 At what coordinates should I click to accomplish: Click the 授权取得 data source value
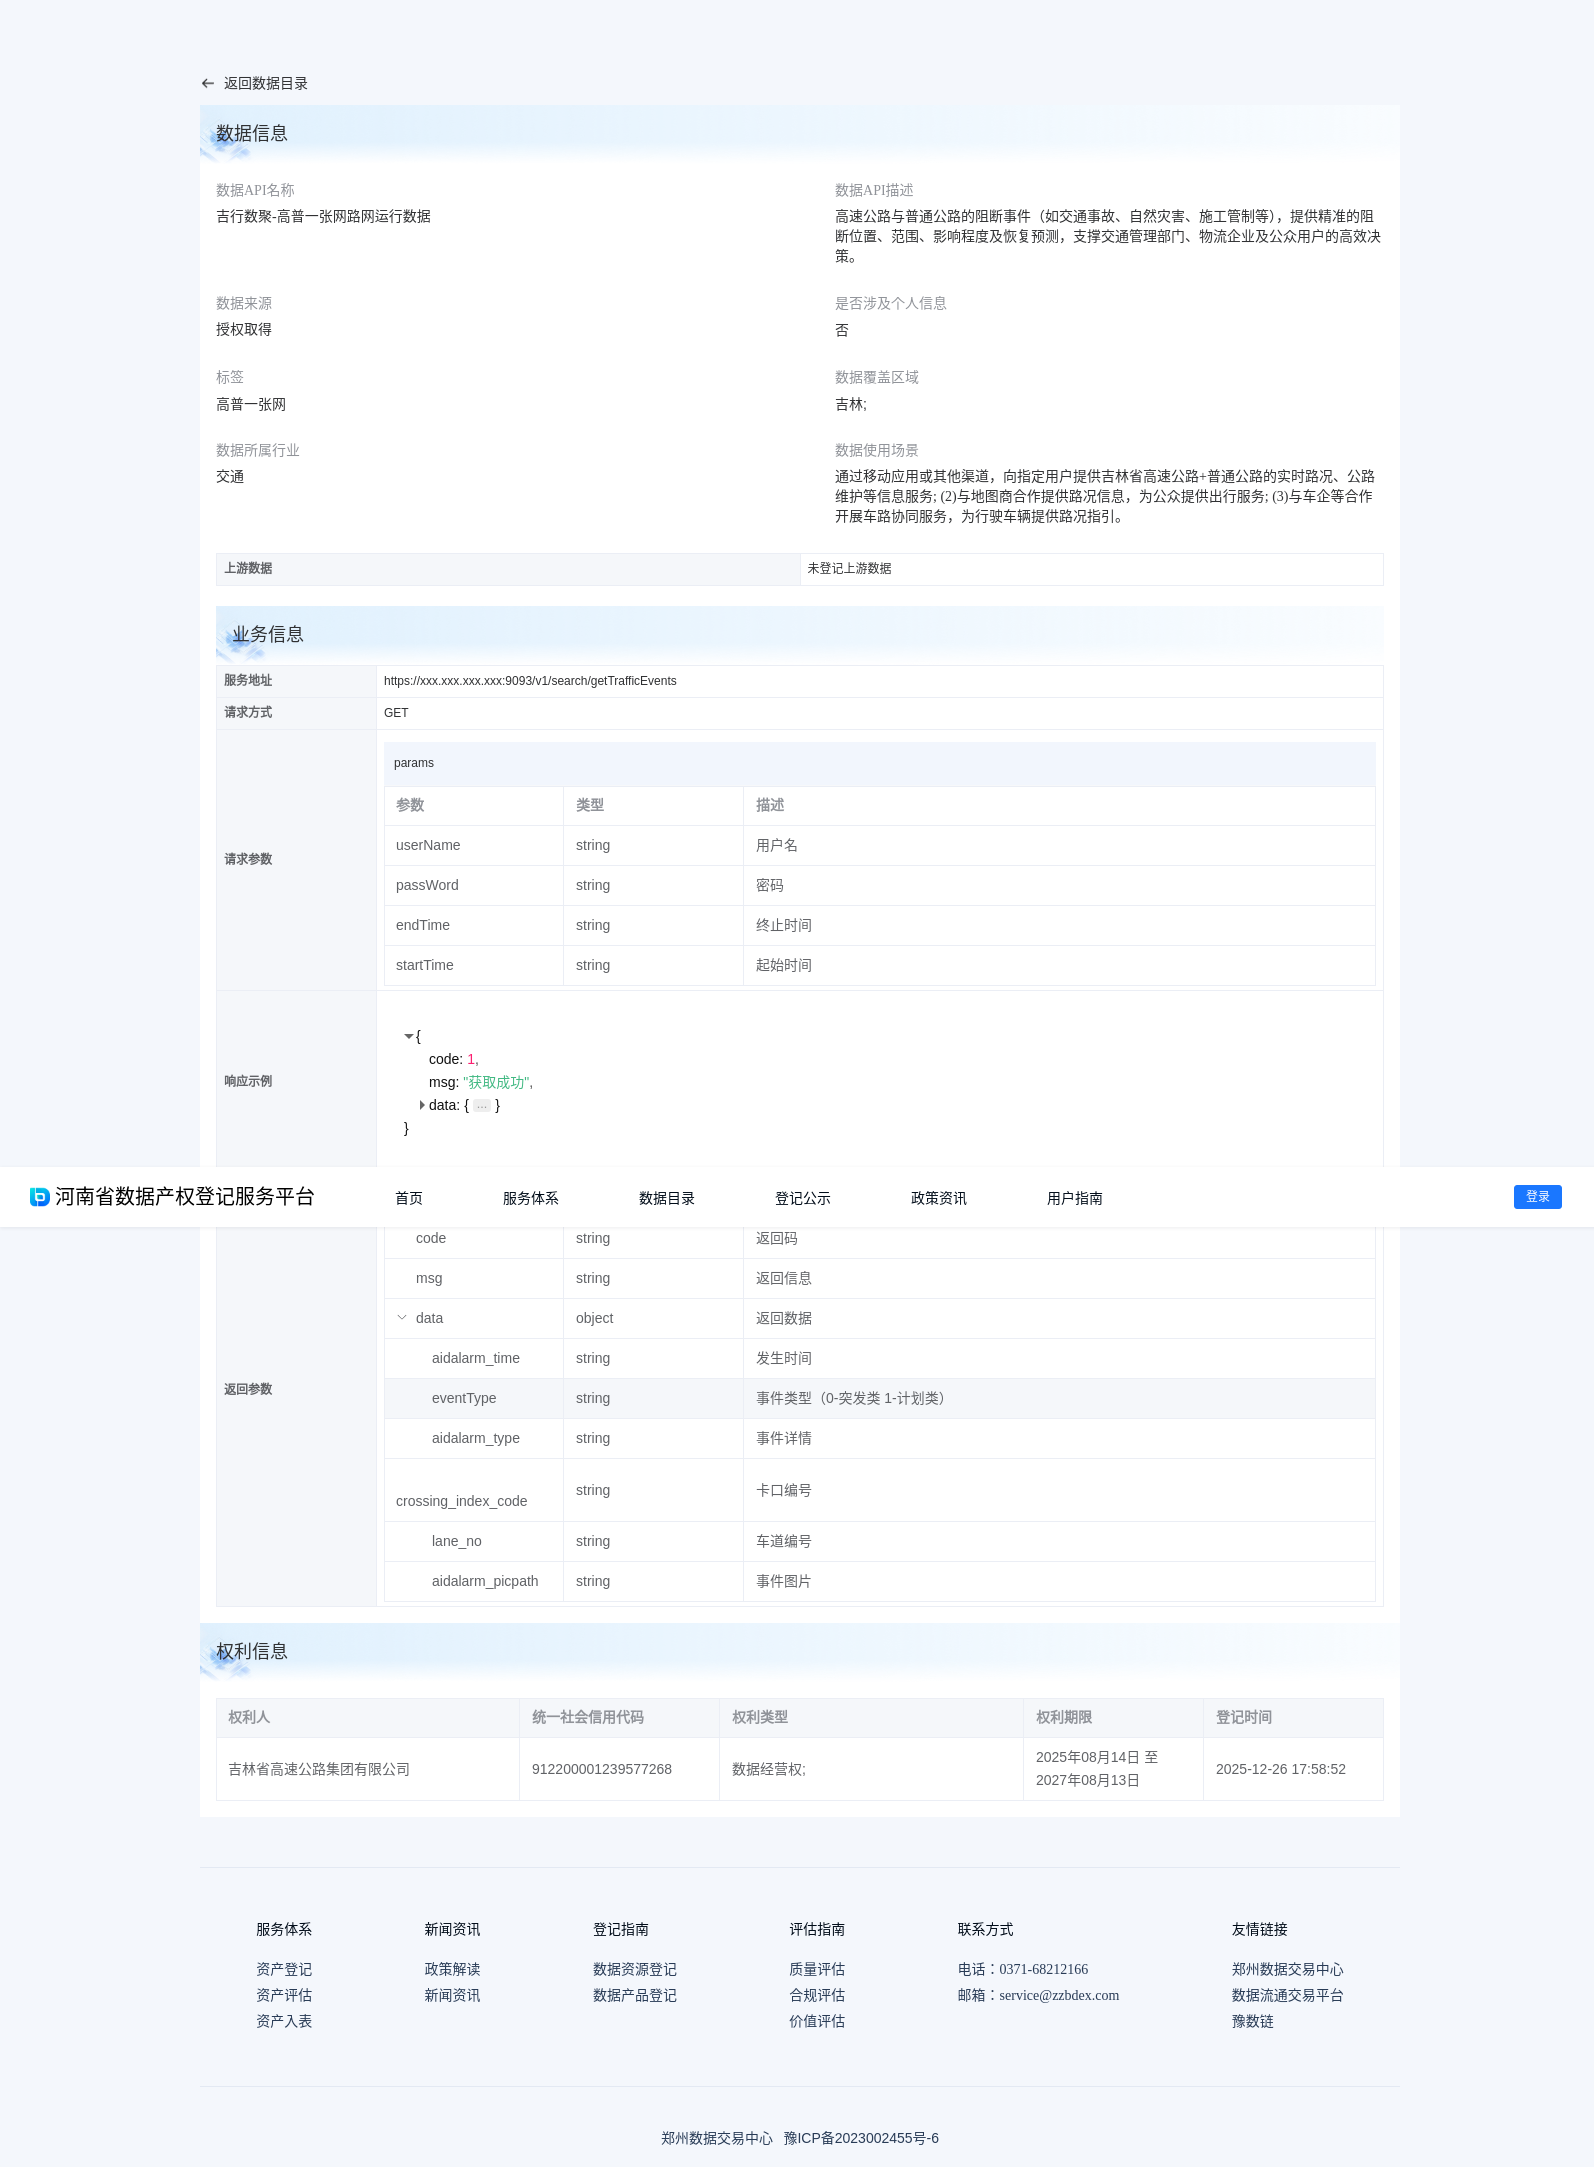point(244,329)
